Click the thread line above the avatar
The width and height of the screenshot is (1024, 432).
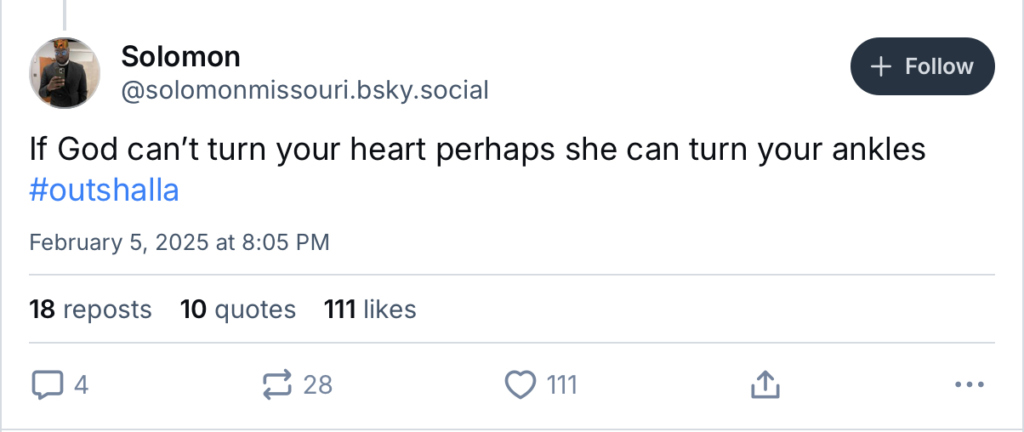[x=66, y=14]
